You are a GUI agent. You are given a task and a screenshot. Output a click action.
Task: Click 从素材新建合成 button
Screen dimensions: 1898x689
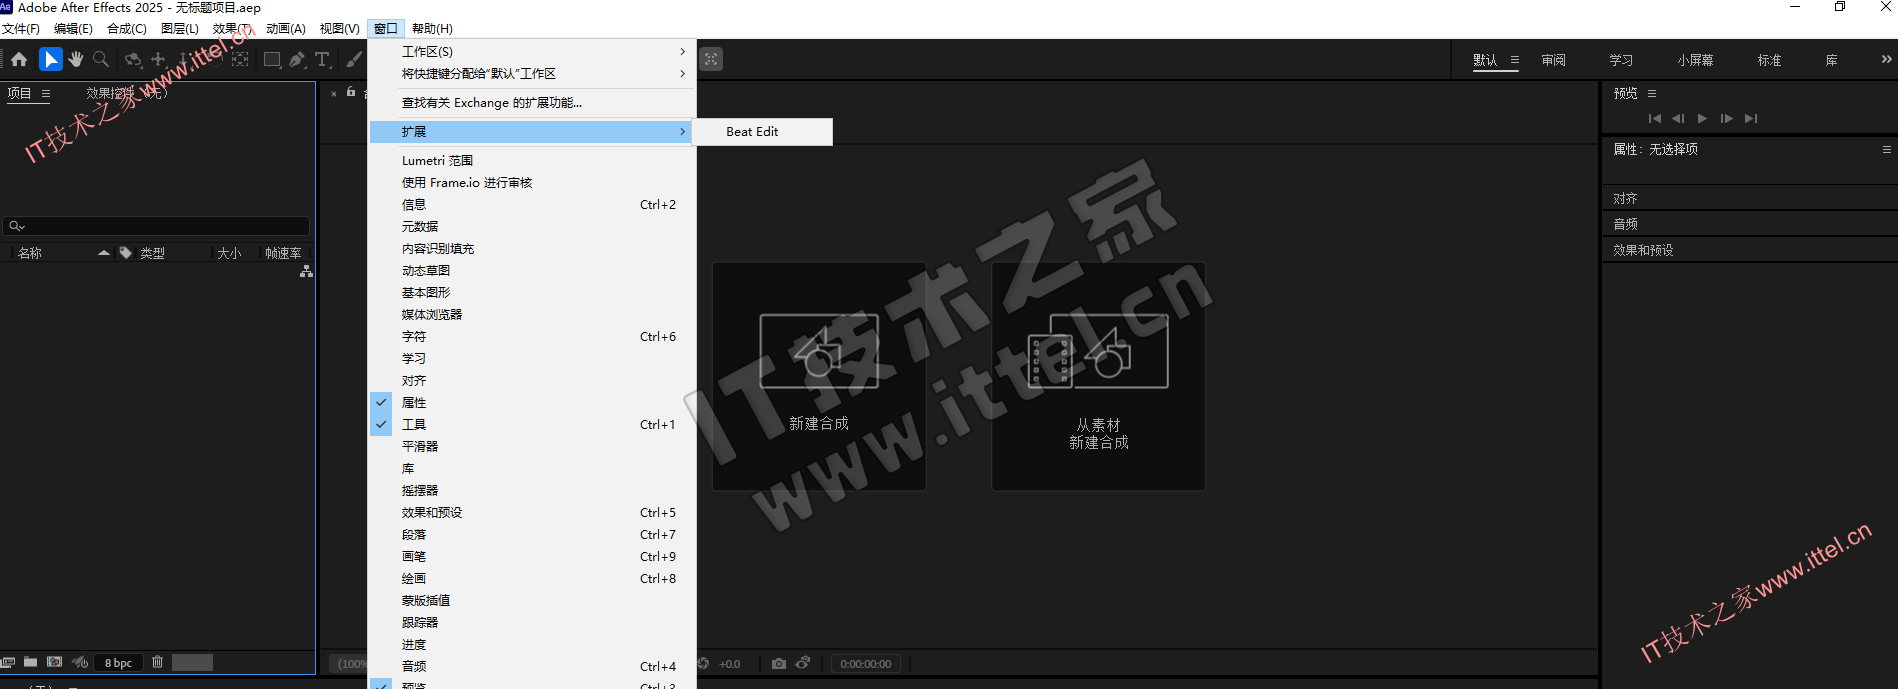(1098, 376)
